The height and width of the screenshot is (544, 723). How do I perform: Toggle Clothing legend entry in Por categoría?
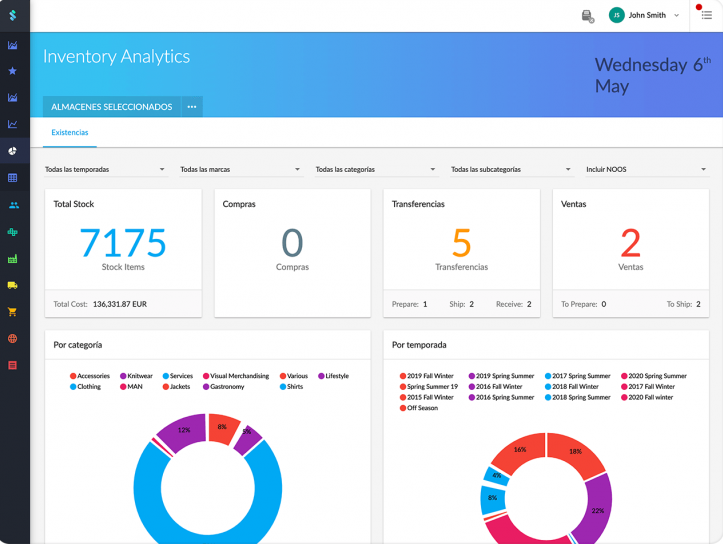[84, 386]
